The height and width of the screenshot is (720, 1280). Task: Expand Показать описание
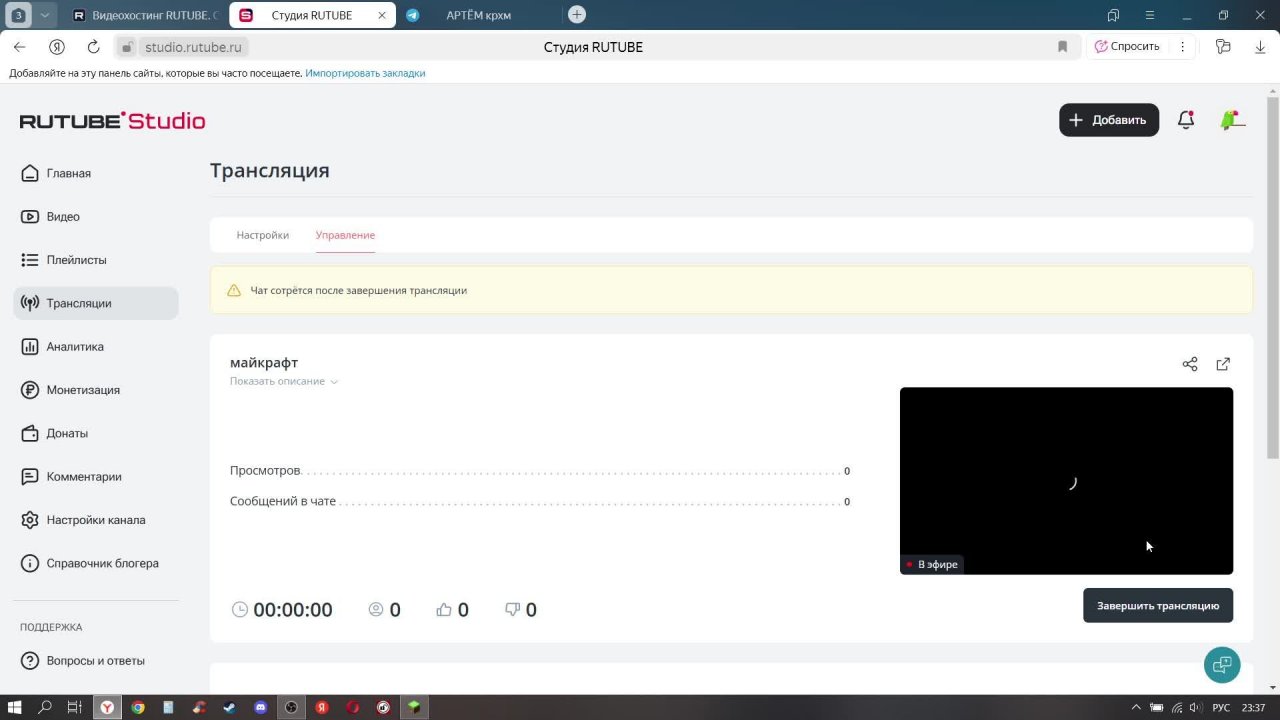(284, 381)
